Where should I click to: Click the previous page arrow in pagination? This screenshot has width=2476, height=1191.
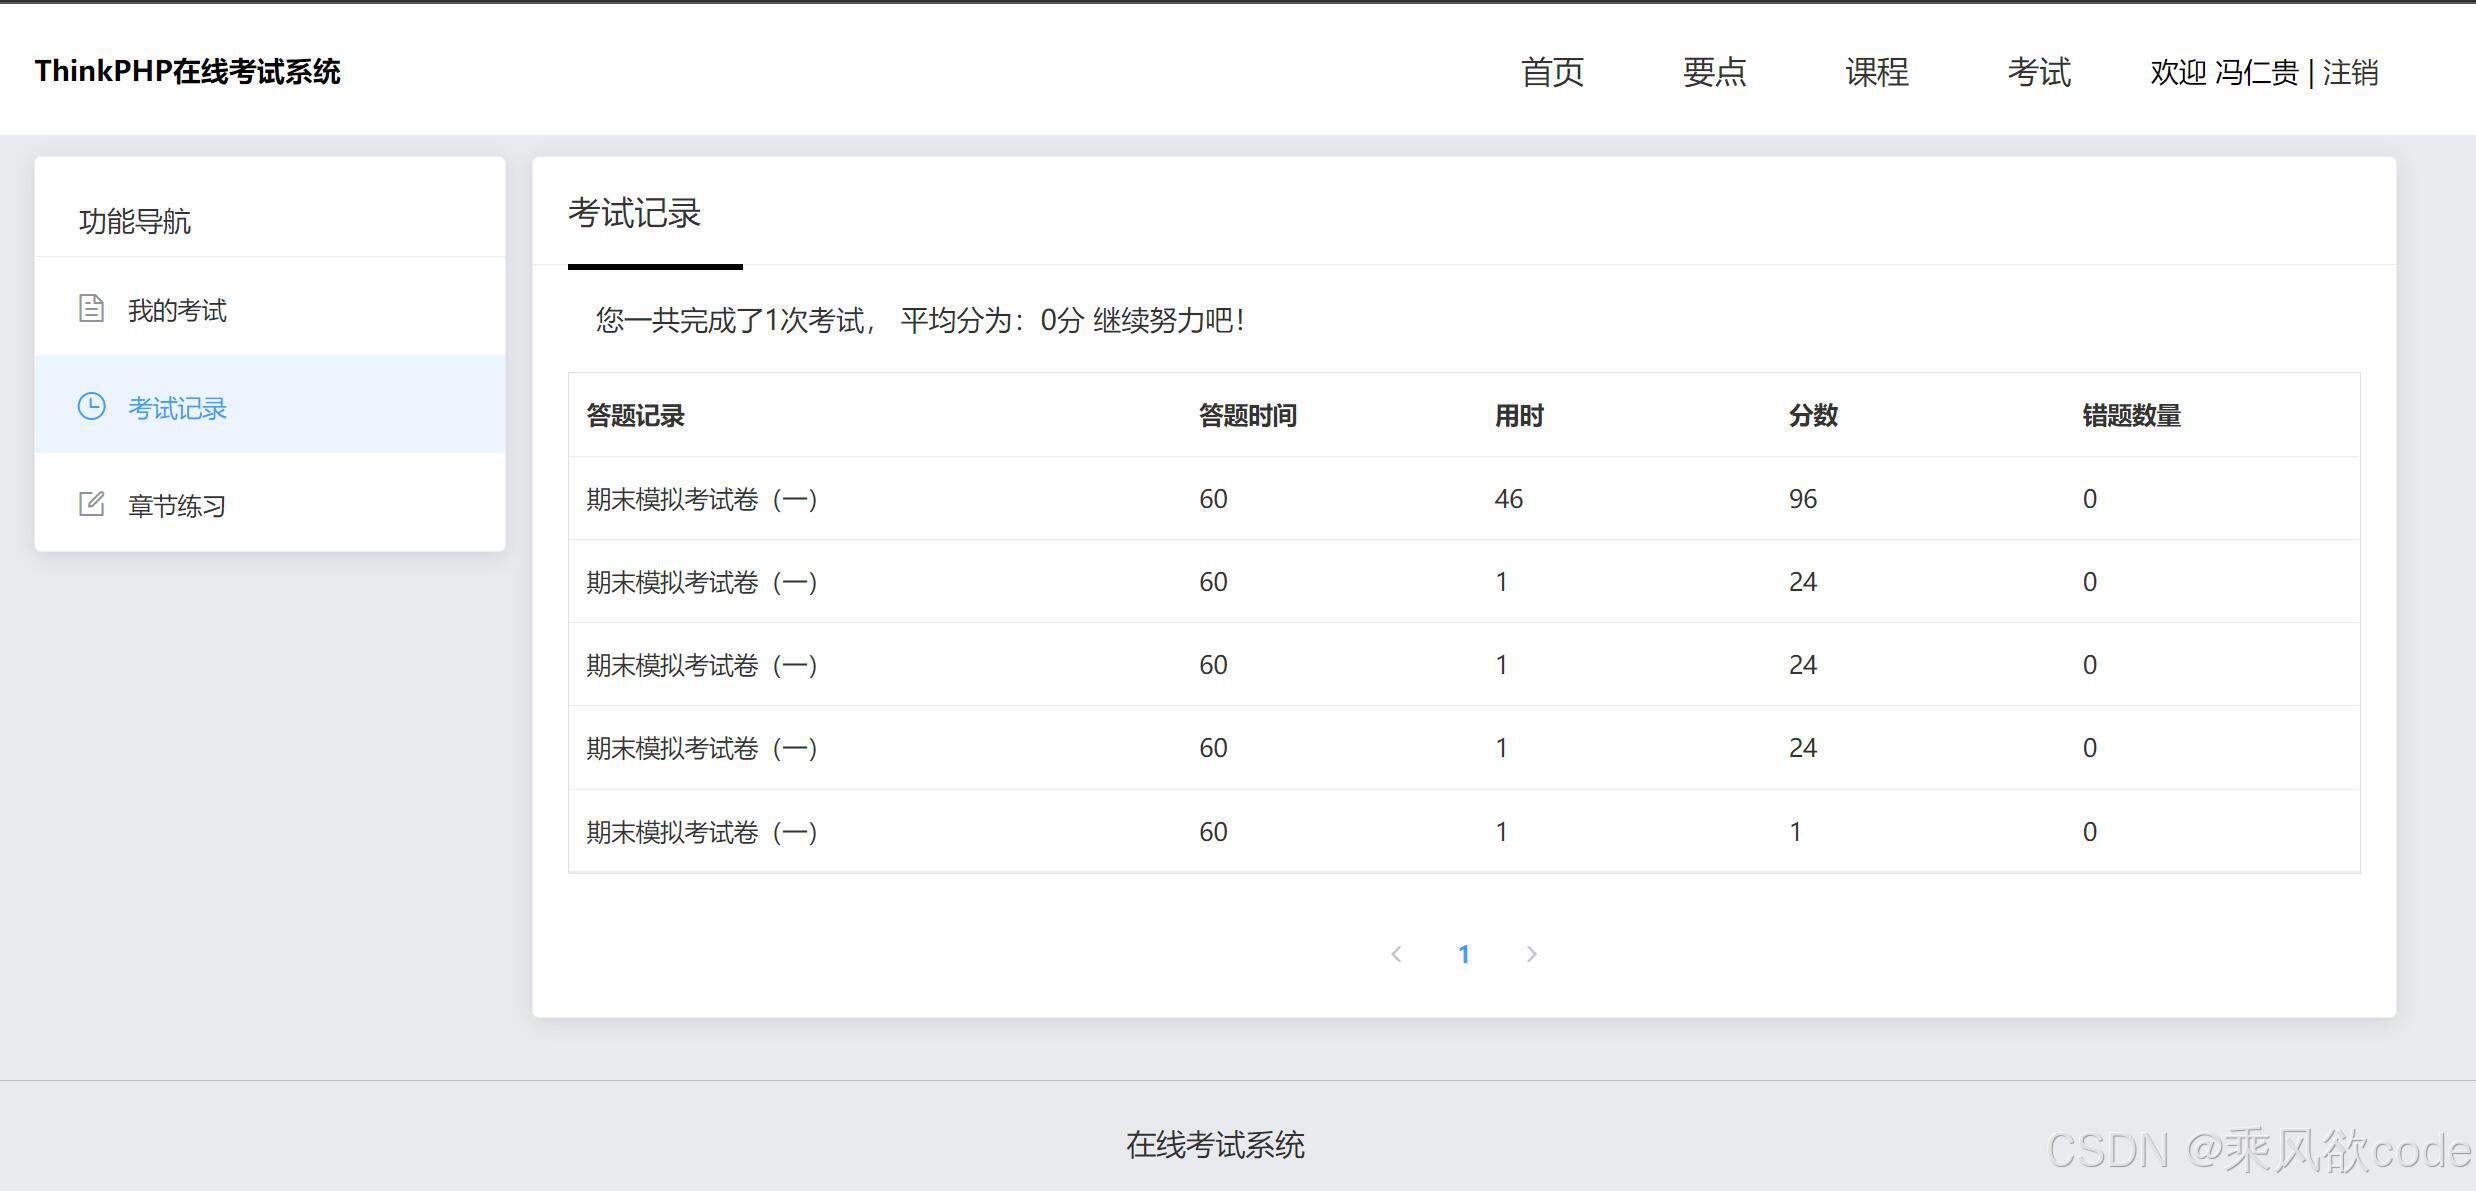pyautogui.click(x=1396, y=954)
